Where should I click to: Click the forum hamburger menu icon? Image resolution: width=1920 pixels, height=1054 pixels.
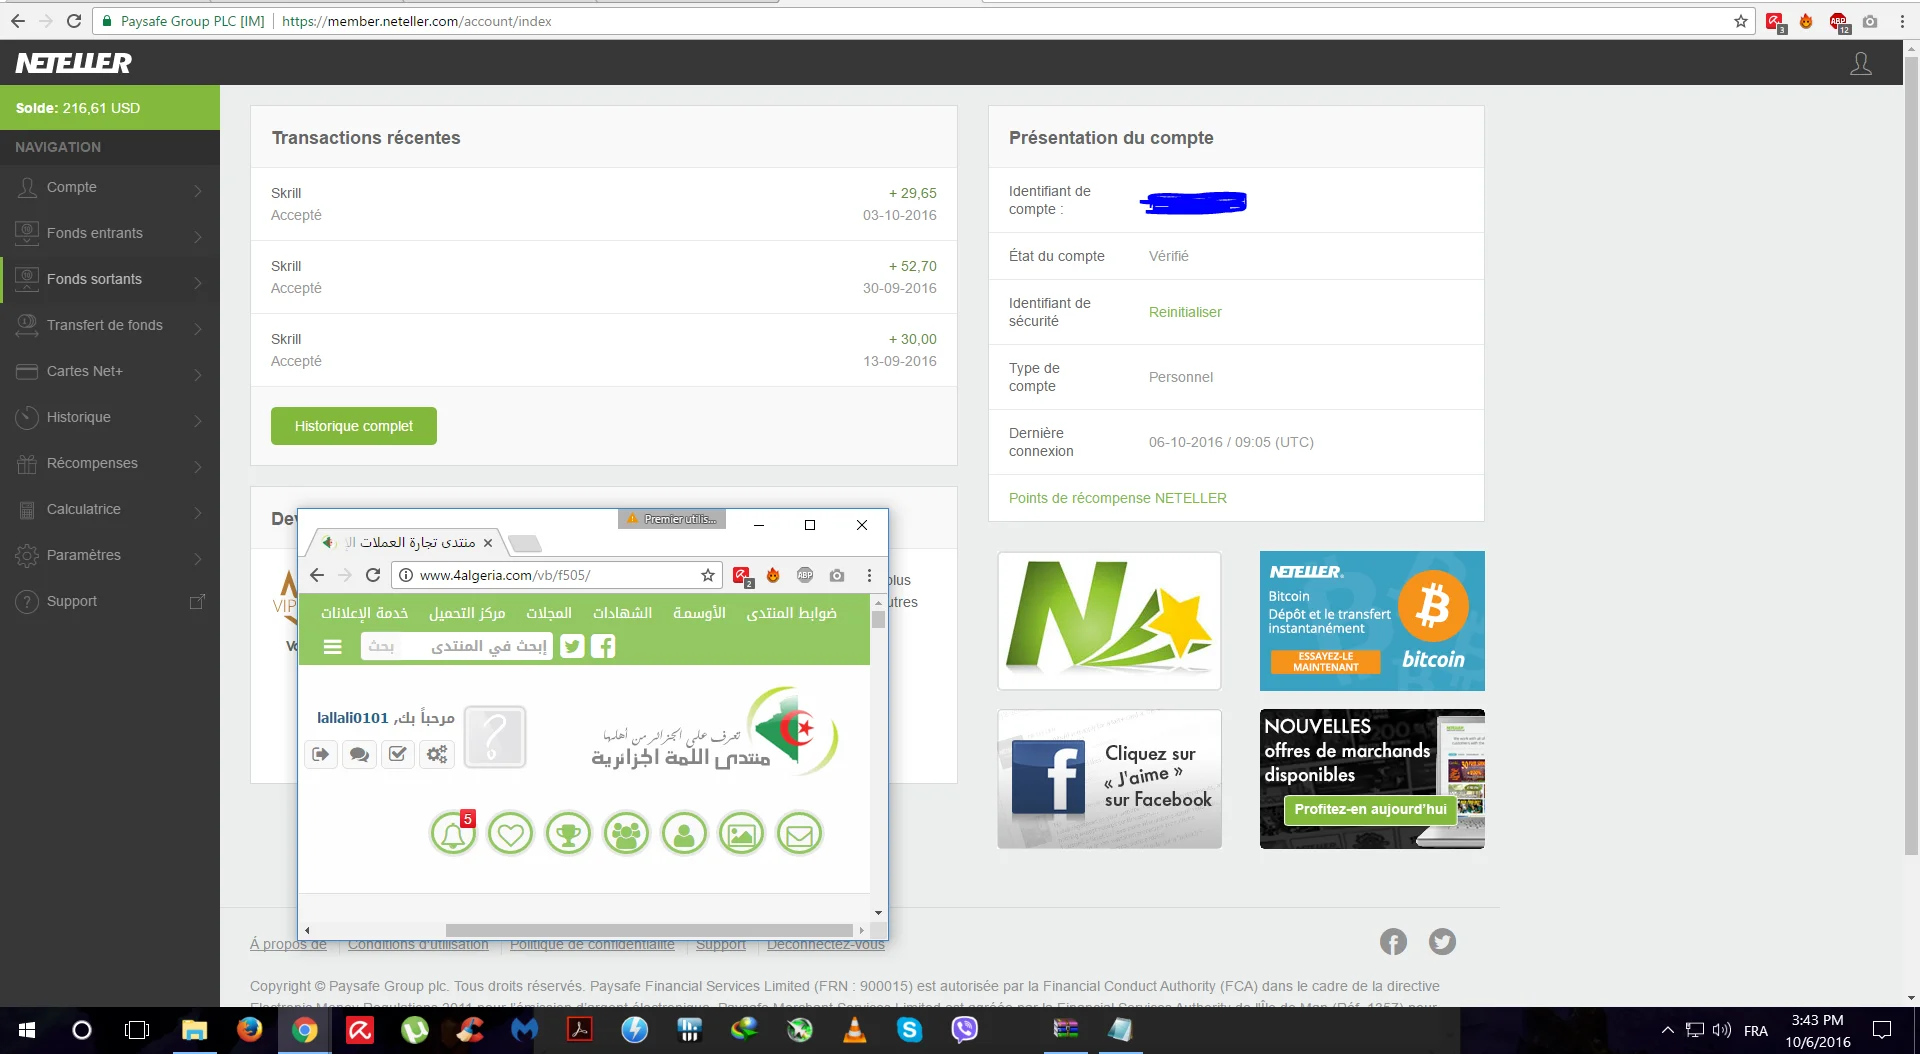click(x=333, y=647)
